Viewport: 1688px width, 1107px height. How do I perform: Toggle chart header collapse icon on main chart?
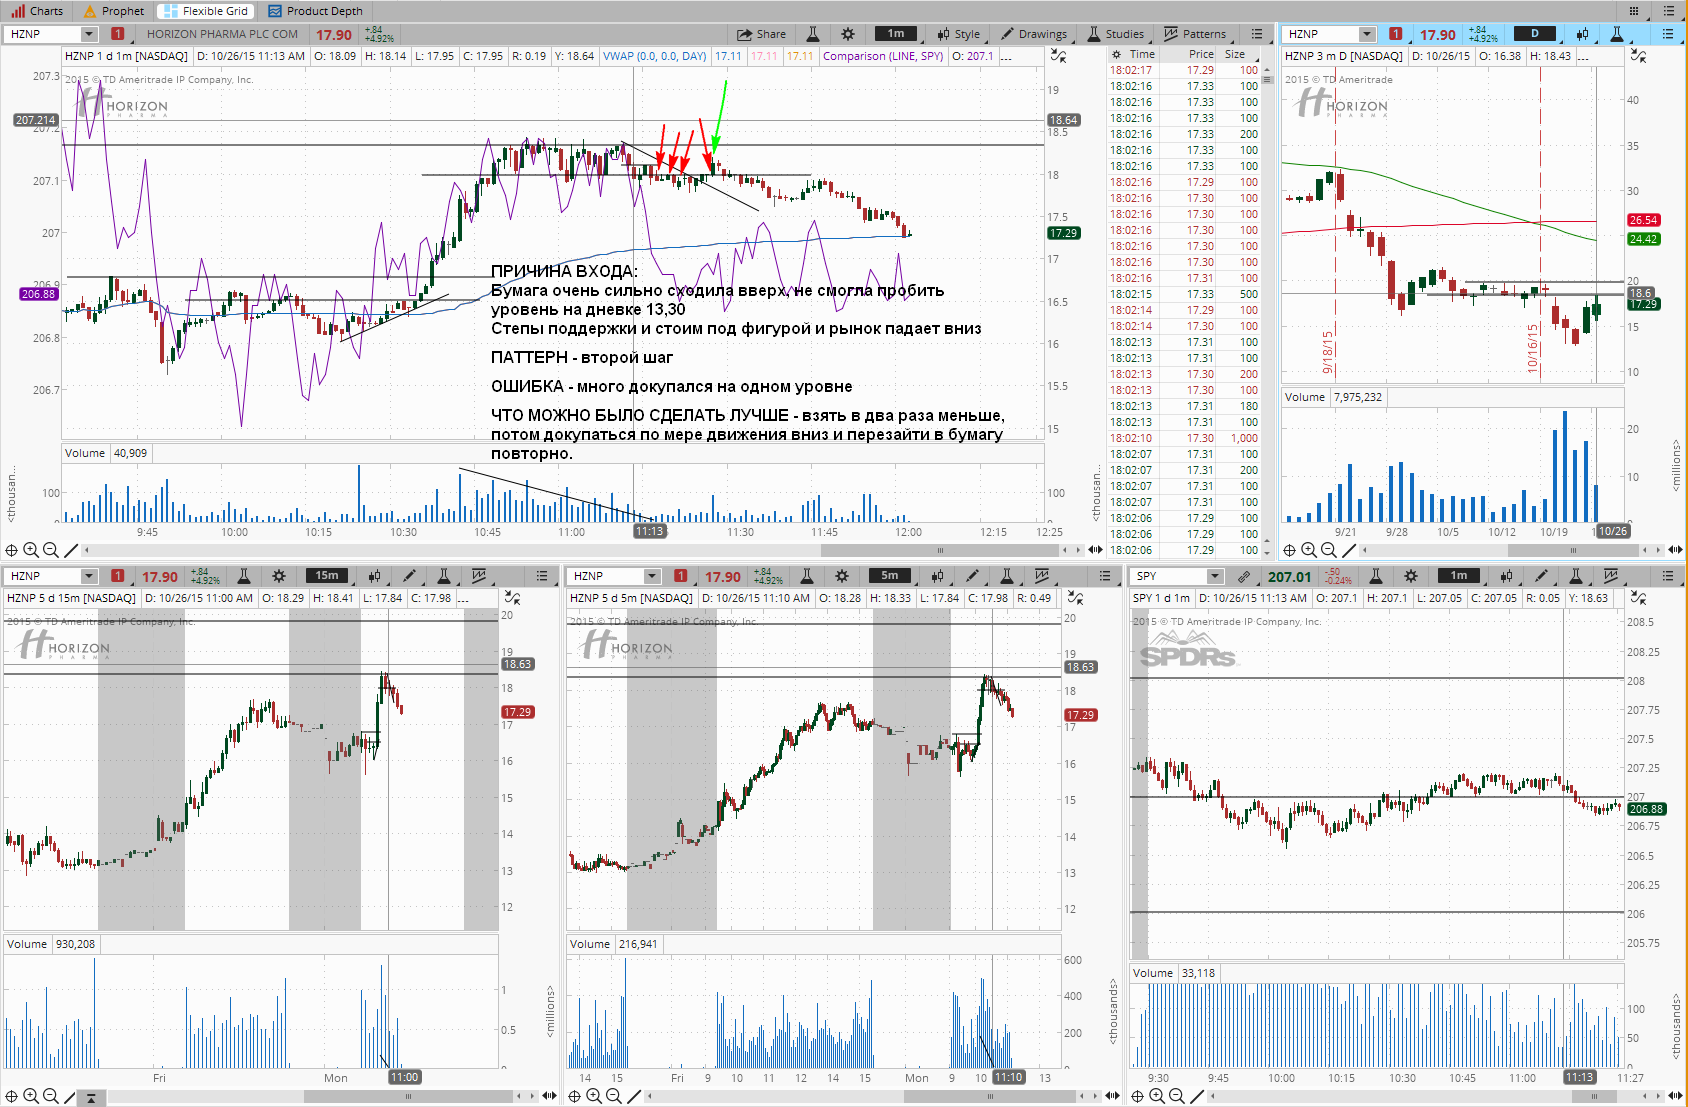coord(1058,56)
